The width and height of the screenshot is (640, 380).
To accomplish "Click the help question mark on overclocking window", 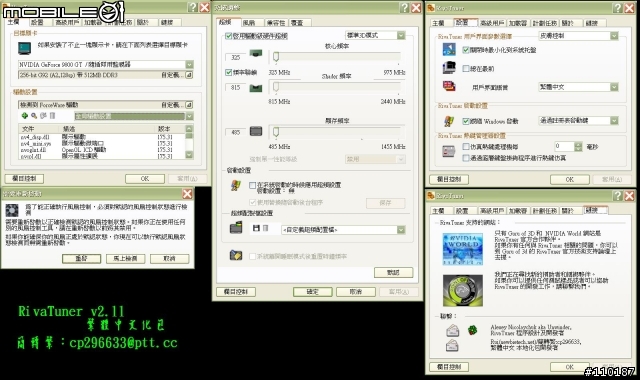I will click(404, 8).
